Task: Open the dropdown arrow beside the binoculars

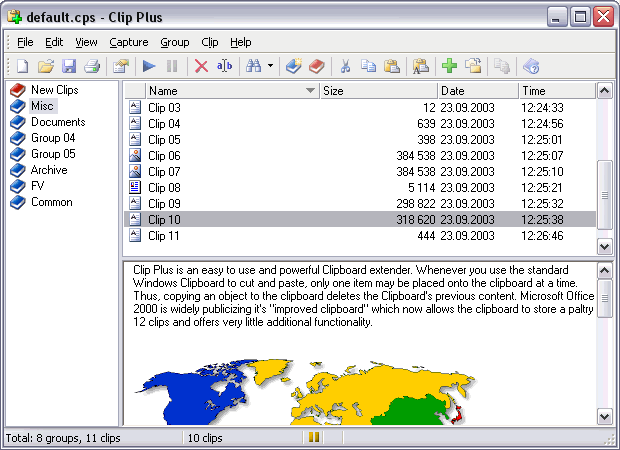Action: tap(270, 66)
